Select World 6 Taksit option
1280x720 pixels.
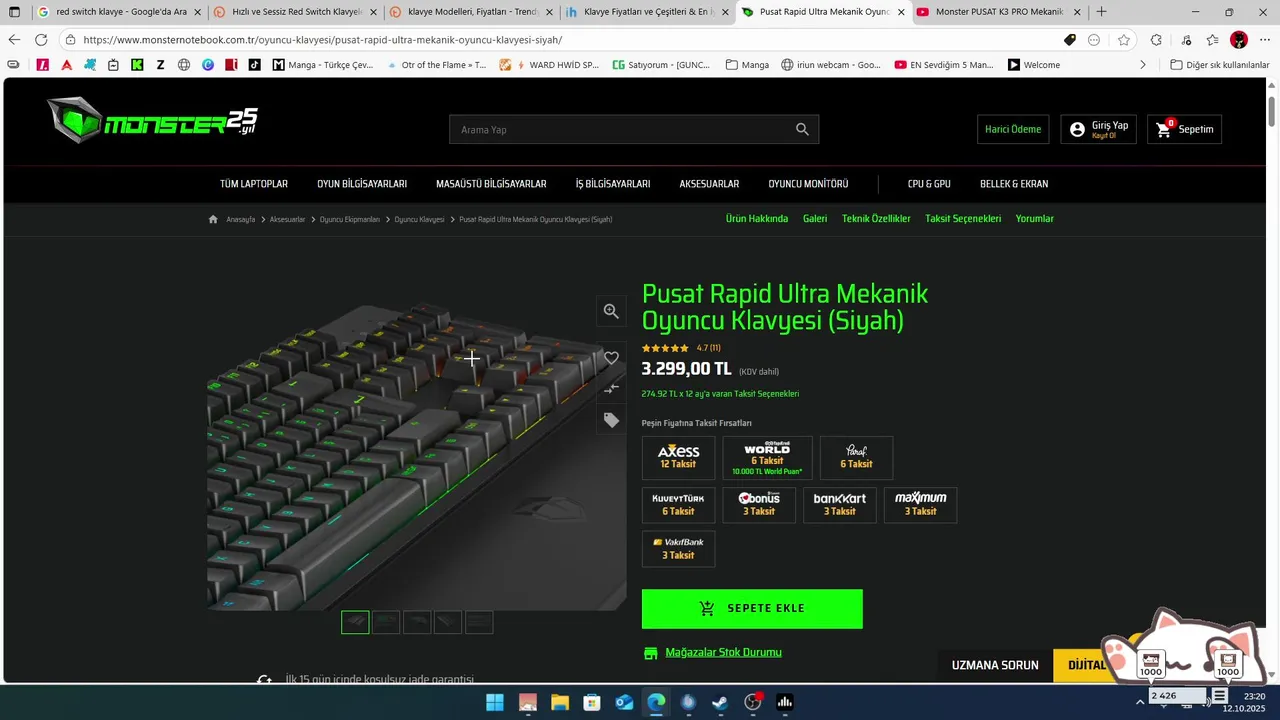[767, 458]
